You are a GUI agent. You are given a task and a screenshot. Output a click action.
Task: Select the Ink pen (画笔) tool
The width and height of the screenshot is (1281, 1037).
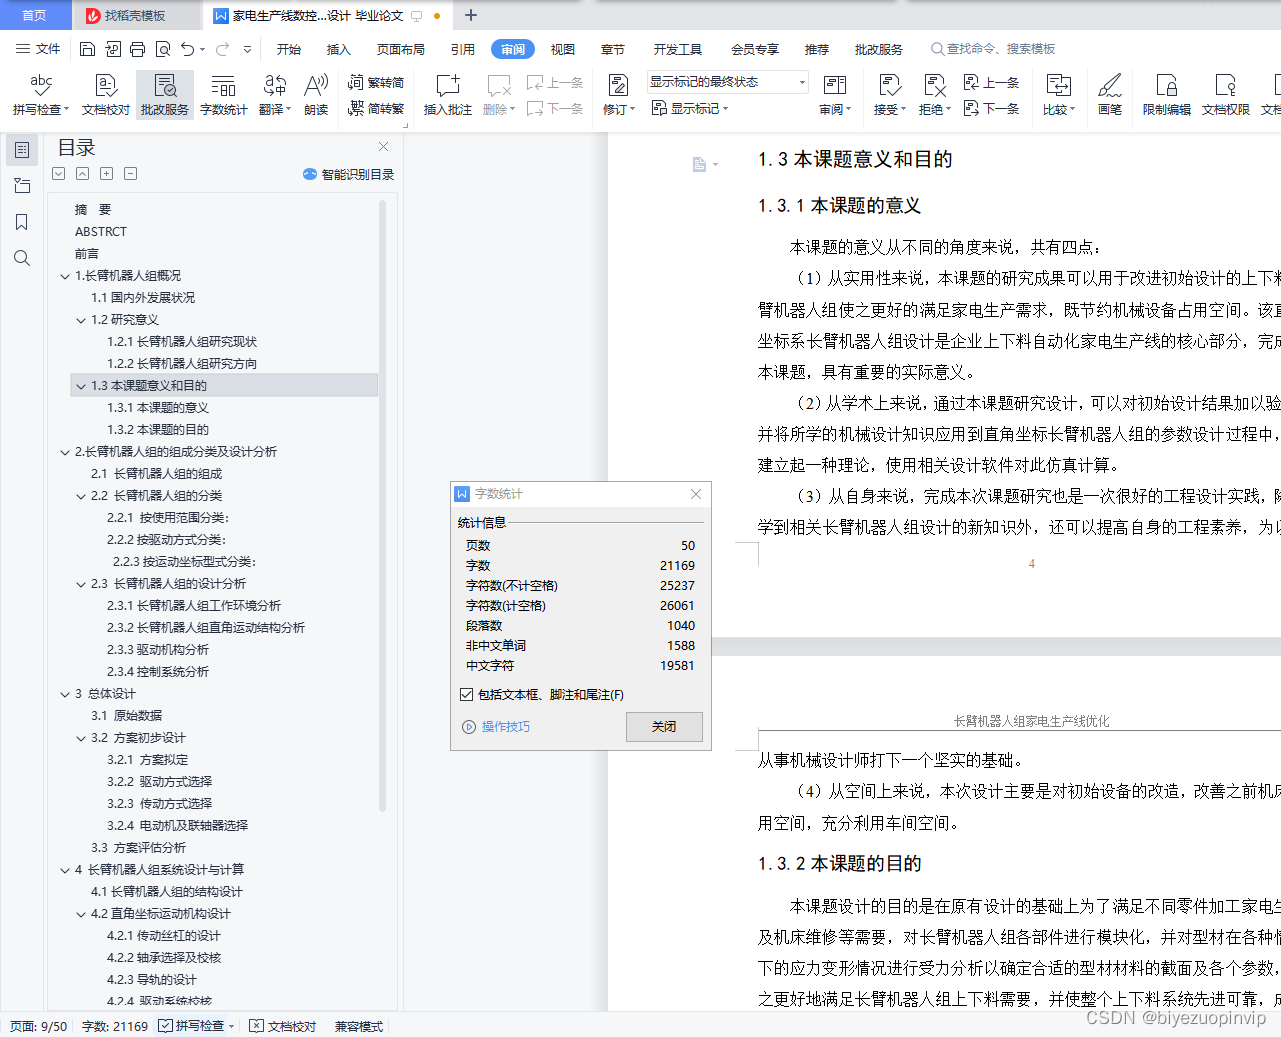click(1110, 95)
